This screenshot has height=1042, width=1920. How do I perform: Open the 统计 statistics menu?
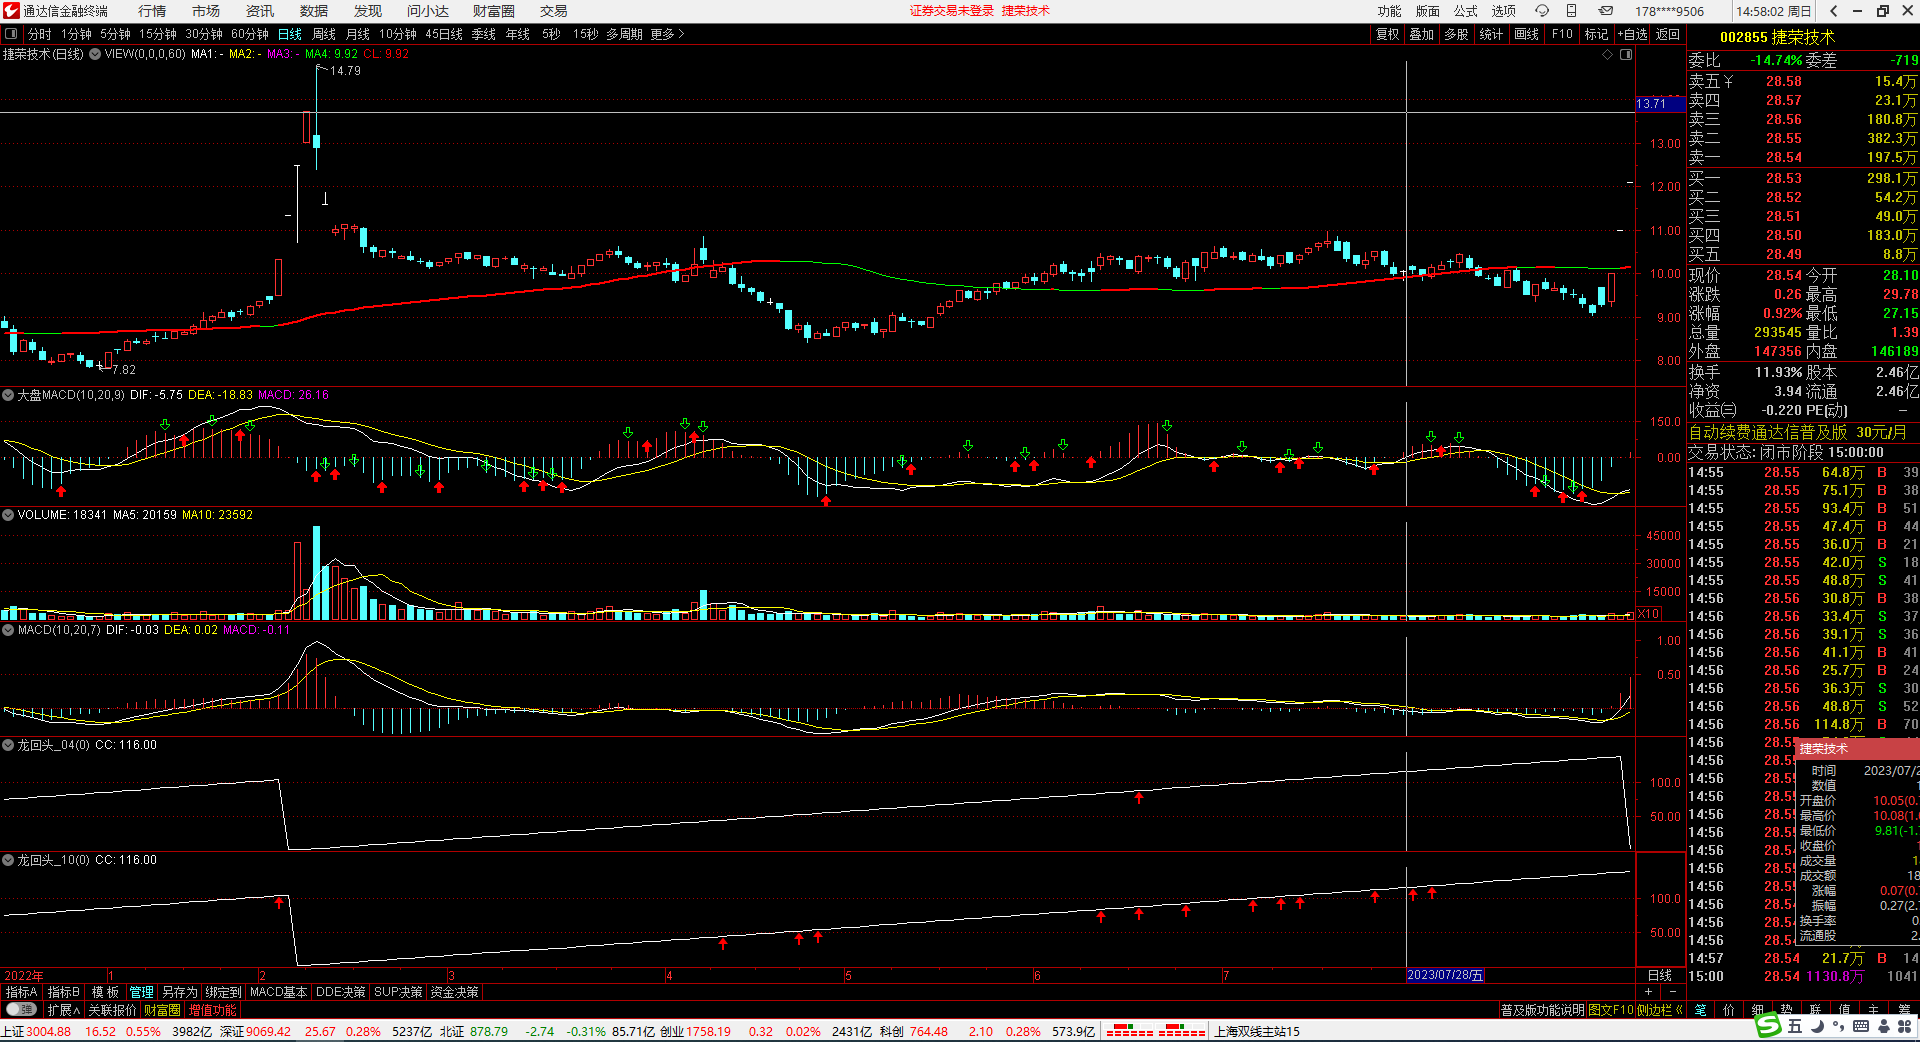(1491, 34)
